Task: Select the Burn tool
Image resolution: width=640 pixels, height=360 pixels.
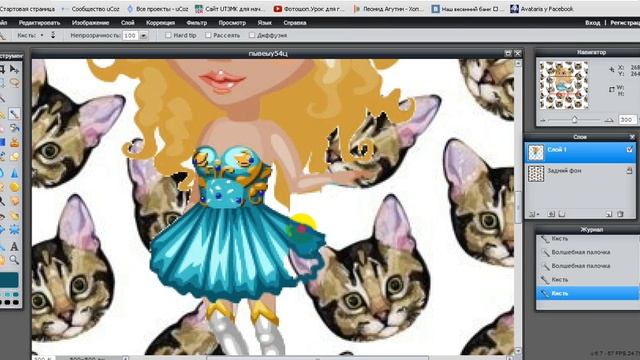Action: [x=14, y=201]
